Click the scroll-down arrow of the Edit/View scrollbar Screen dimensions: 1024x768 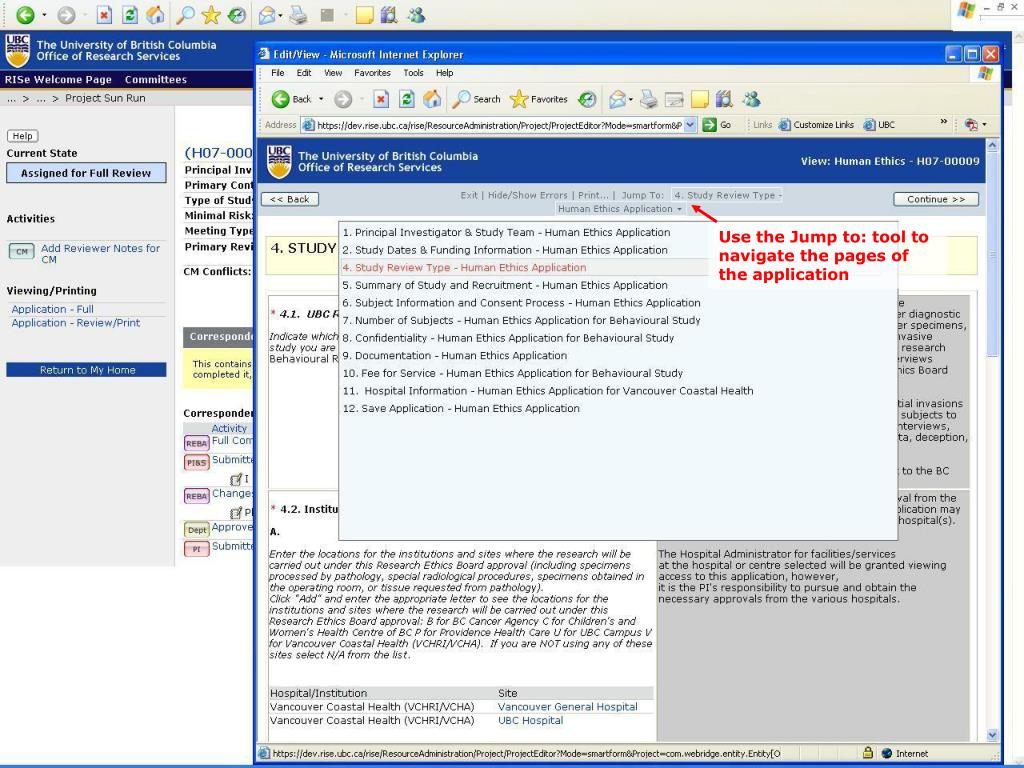tap(992, 735)
